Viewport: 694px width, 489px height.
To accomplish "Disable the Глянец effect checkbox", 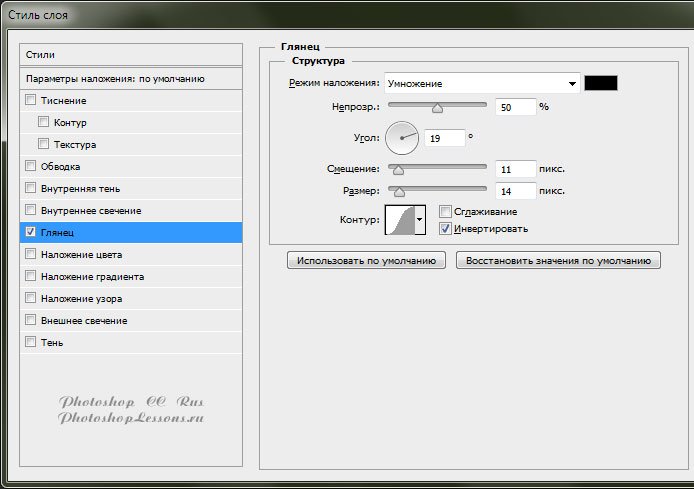I will pyautogui.click(x=30, y=233).
